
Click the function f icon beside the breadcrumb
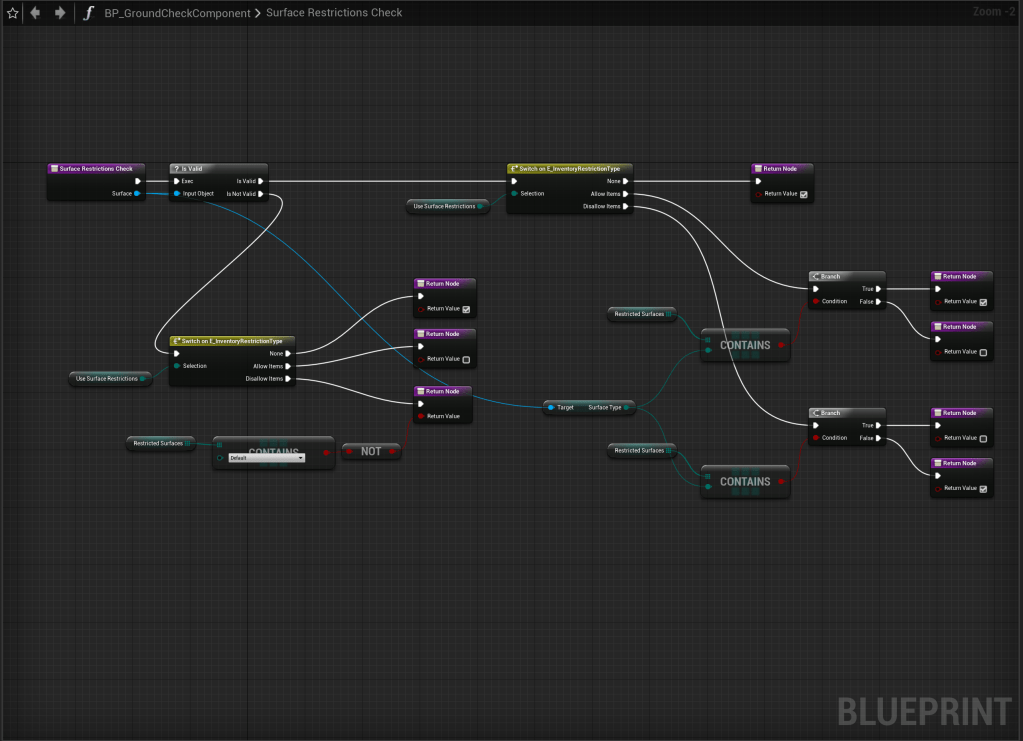click(x=89, y=13)
